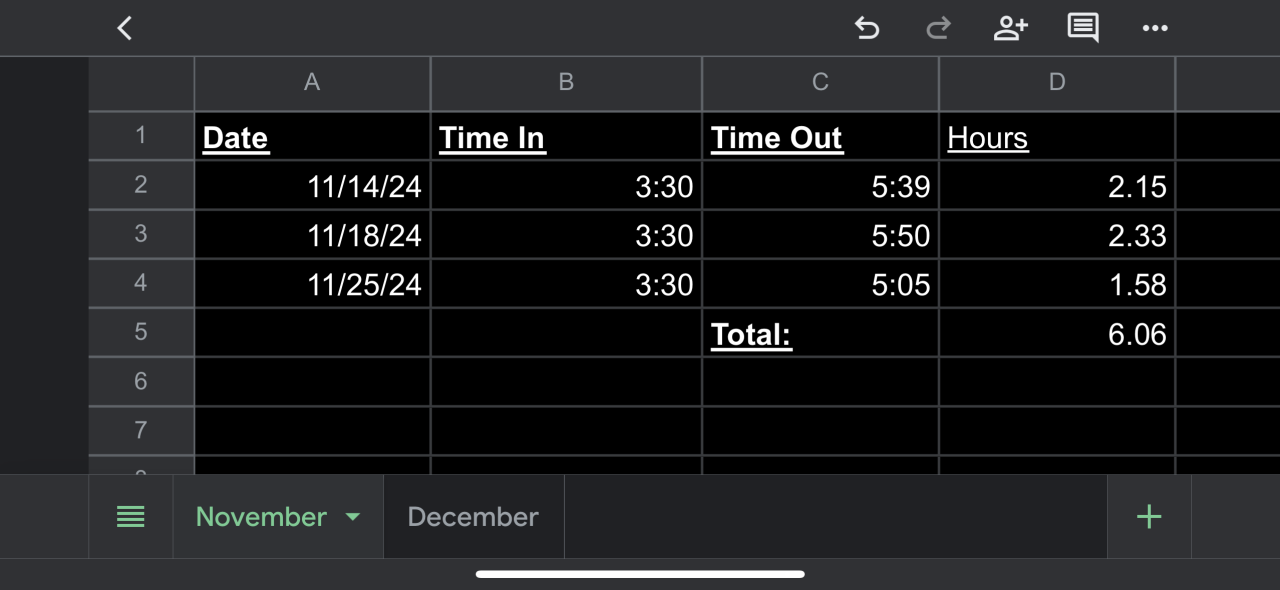Click the Time In header cell

point(566,137)
